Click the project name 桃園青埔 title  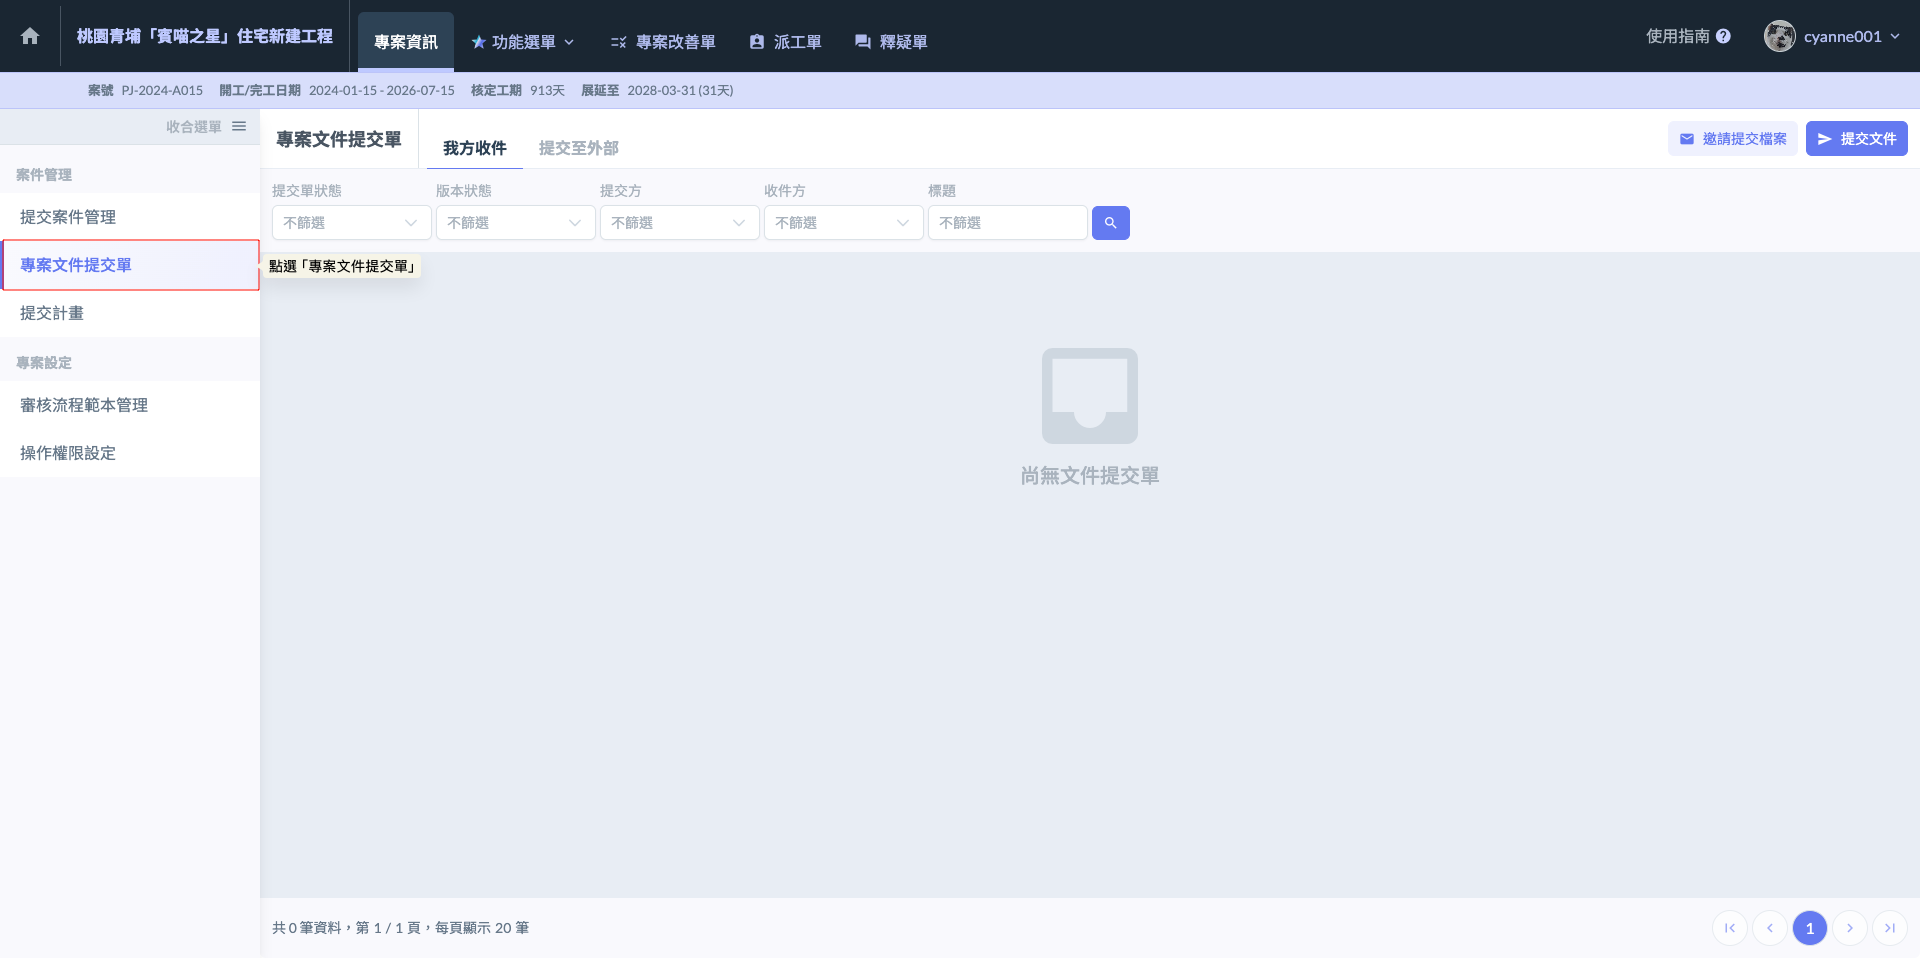(x=205, y=36)
